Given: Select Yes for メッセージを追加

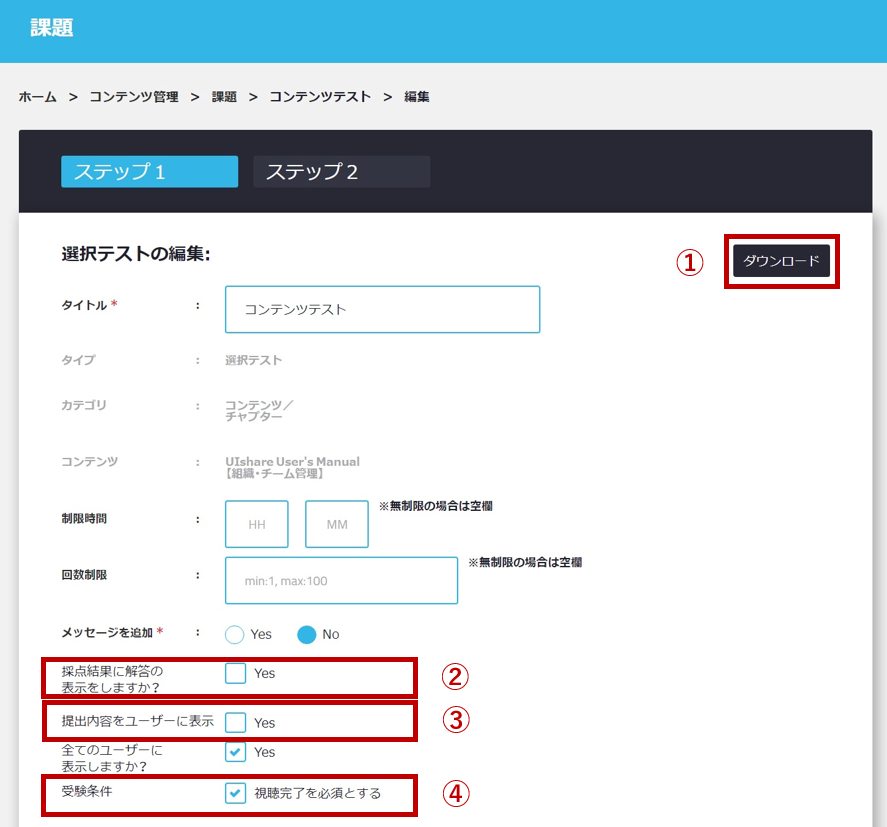Looking at the screenshot, I should click(x=235, y=634).
